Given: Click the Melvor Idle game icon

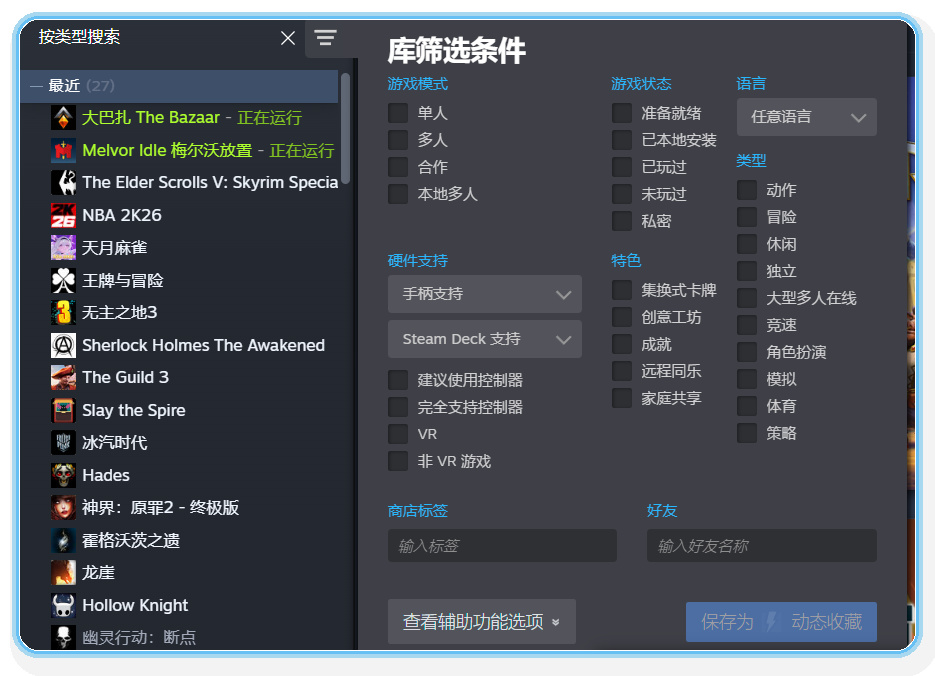Looking at the screenshot, I should pos(63,150).
